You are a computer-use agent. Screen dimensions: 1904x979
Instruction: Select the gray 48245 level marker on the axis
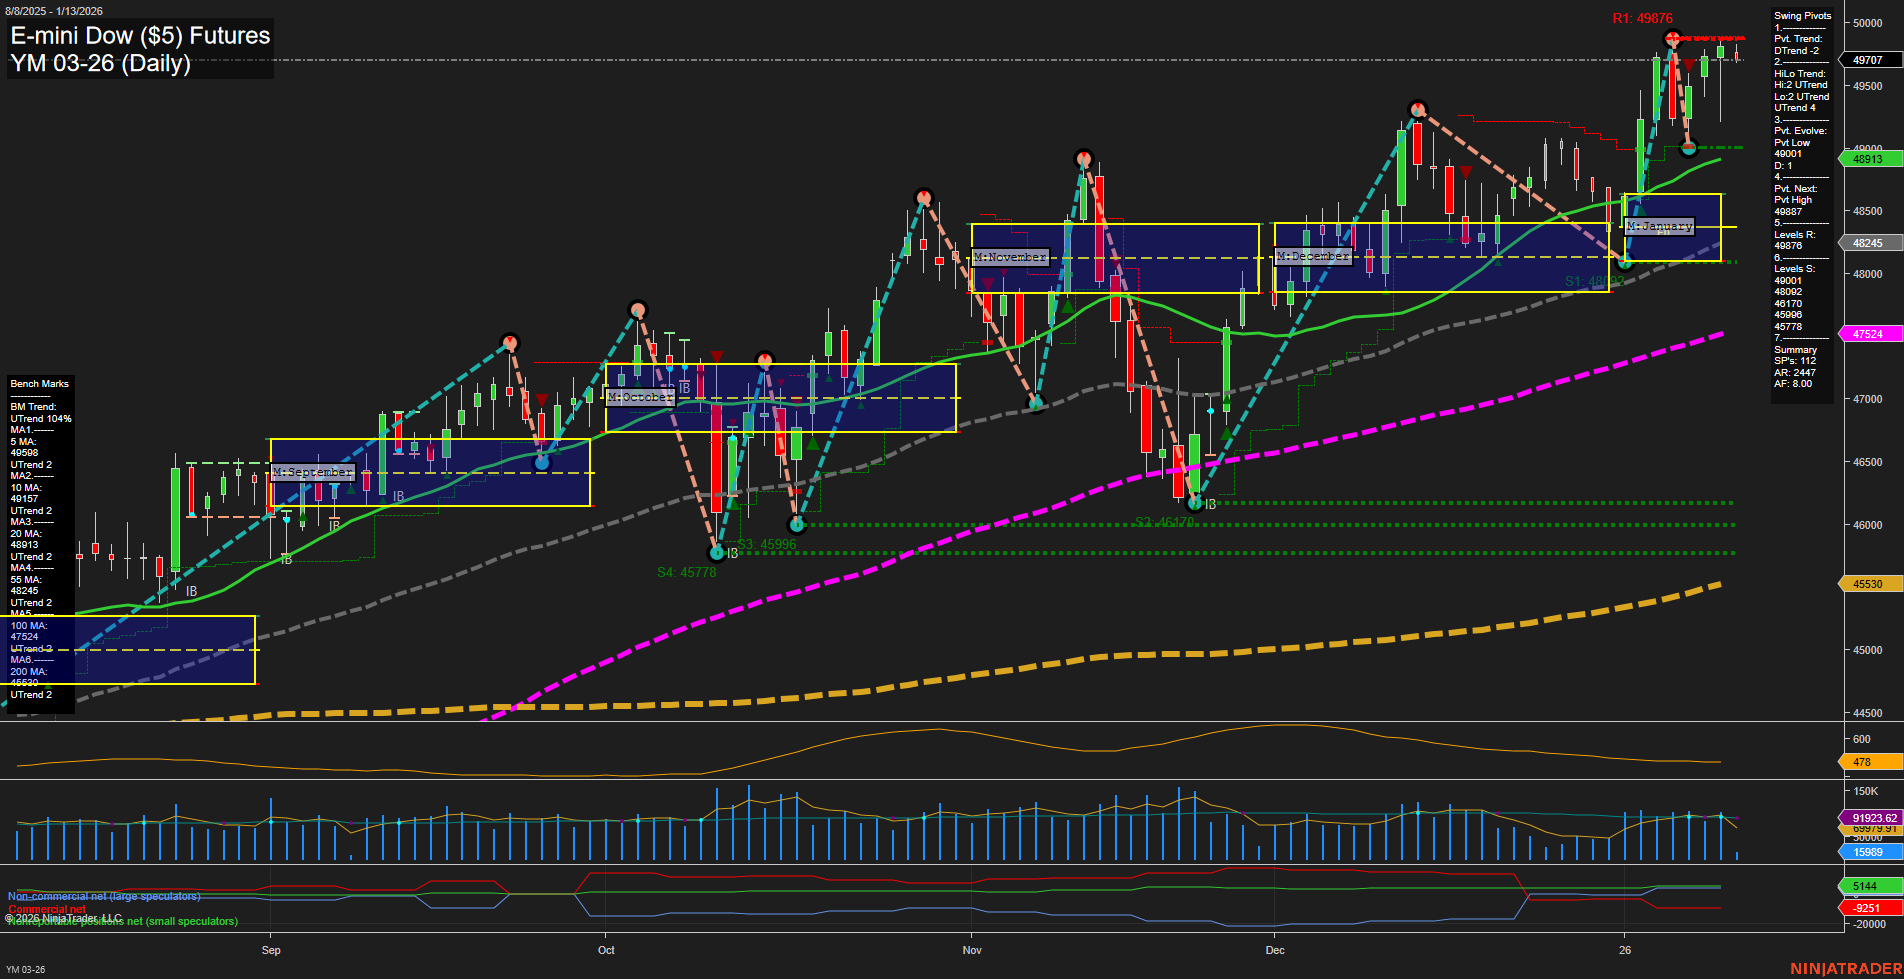point(1866,243)
